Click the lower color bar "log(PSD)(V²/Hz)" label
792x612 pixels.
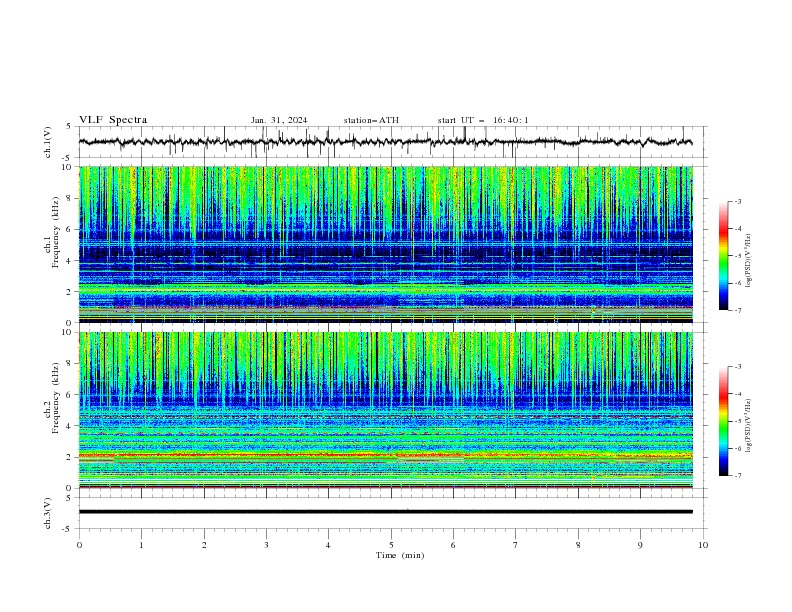tap(748, 425)
